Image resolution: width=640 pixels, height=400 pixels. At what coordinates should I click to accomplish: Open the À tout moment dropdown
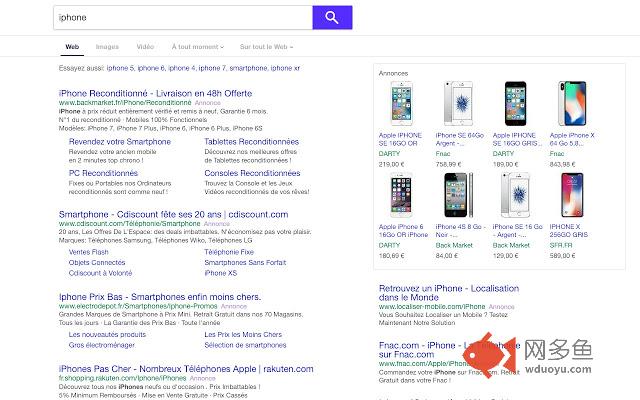198,47
